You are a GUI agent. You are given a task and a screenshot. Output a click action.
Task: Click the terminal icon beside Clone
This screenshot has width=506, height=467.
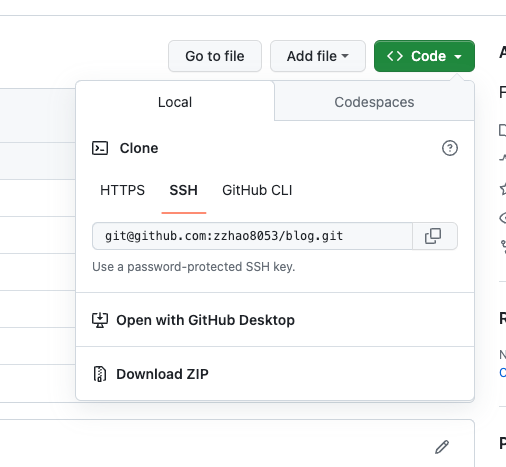[x=100, y=148]
